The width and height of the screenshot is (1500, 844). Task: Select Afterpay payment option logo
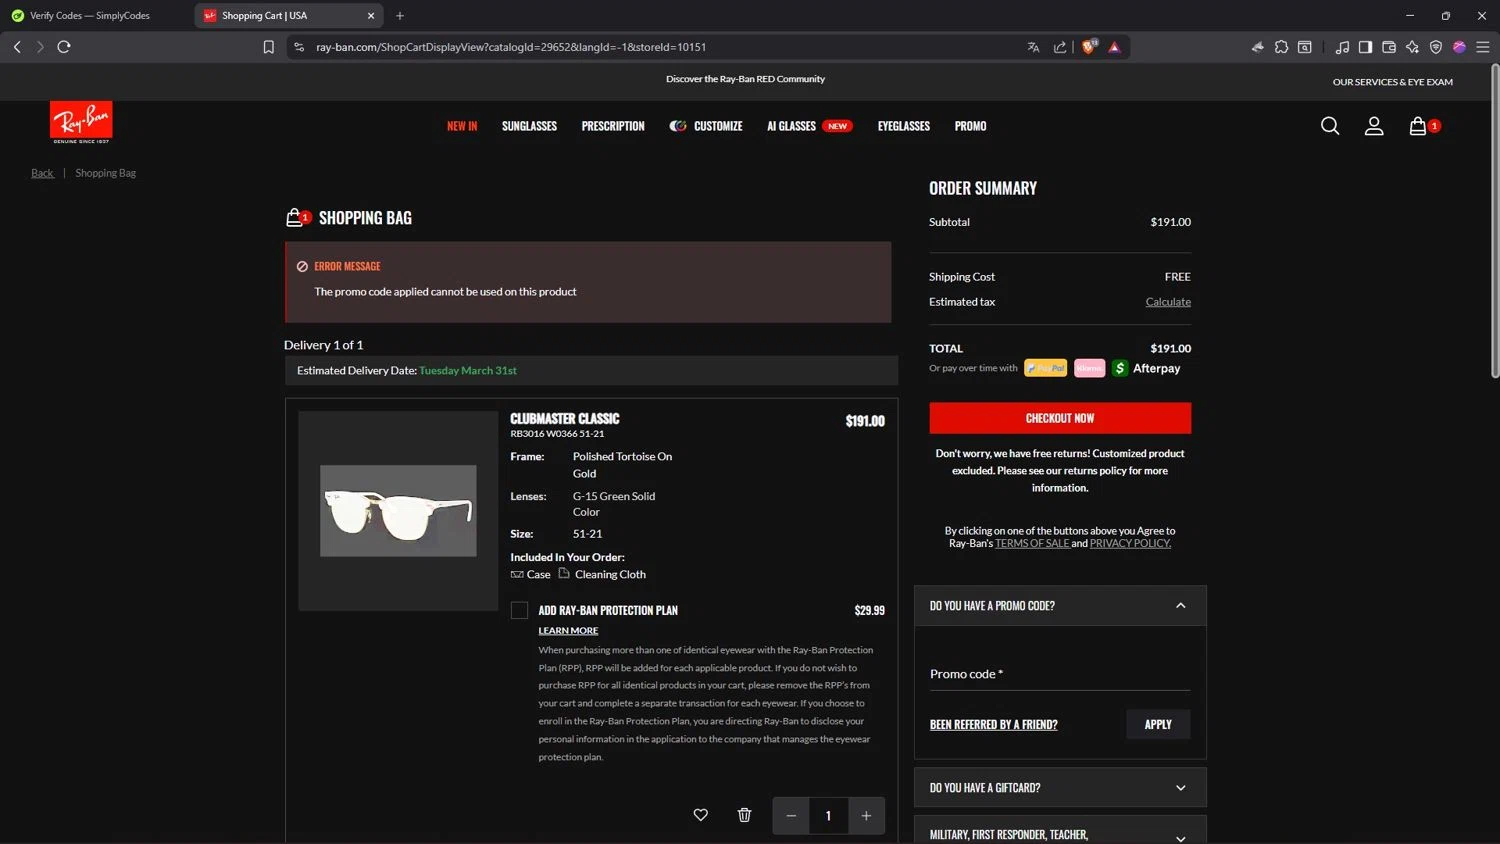[x=1146, y=368]
